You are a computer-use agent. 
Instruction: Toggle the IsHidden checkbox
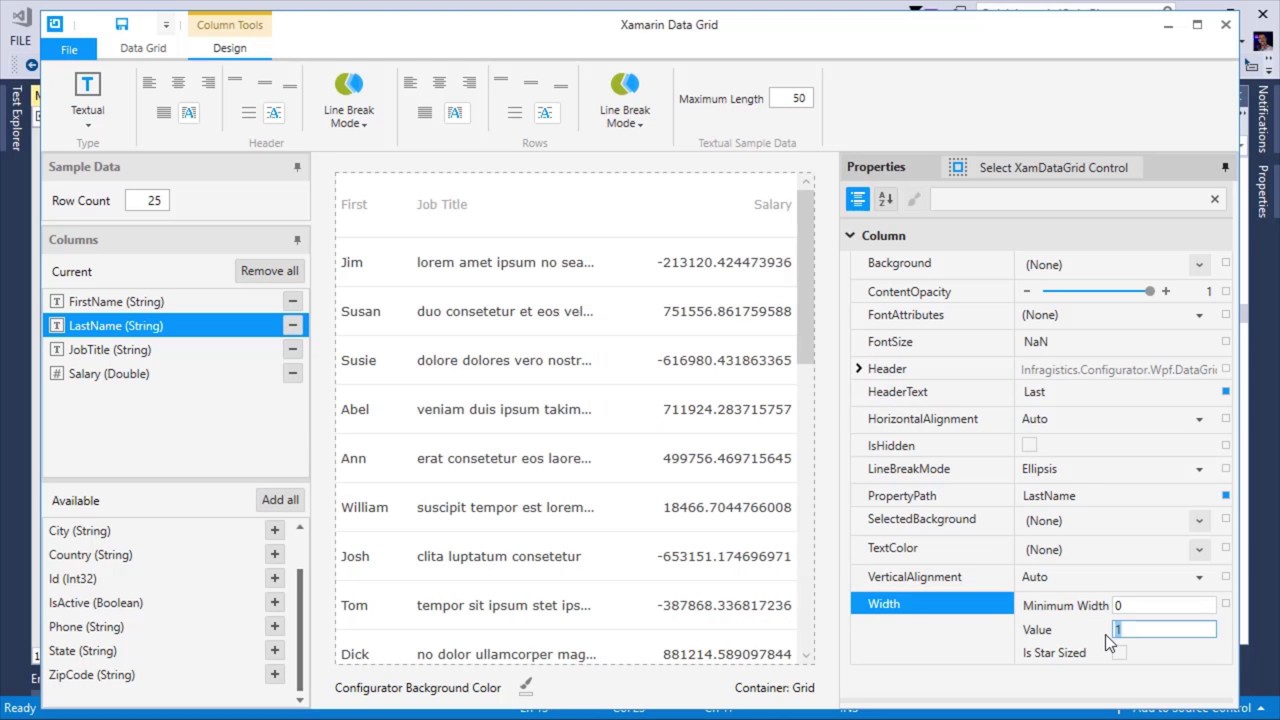tap(1029, 445)
